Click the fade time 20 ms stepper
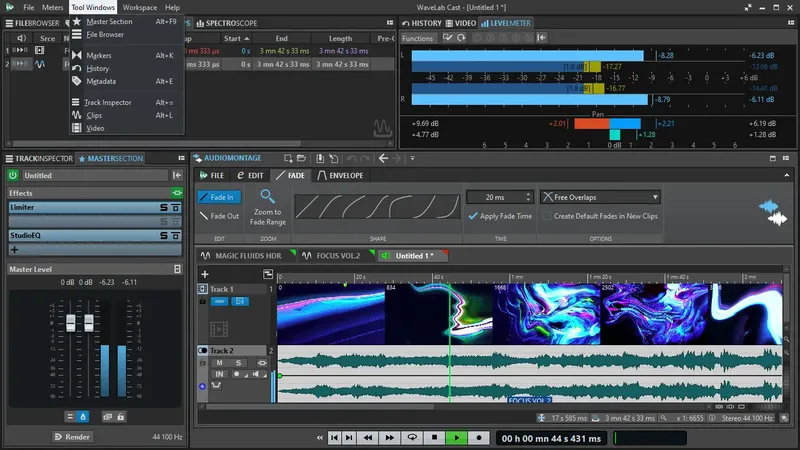Image resolution: width=800 pixels, height=450 pixels. point(527,197)
